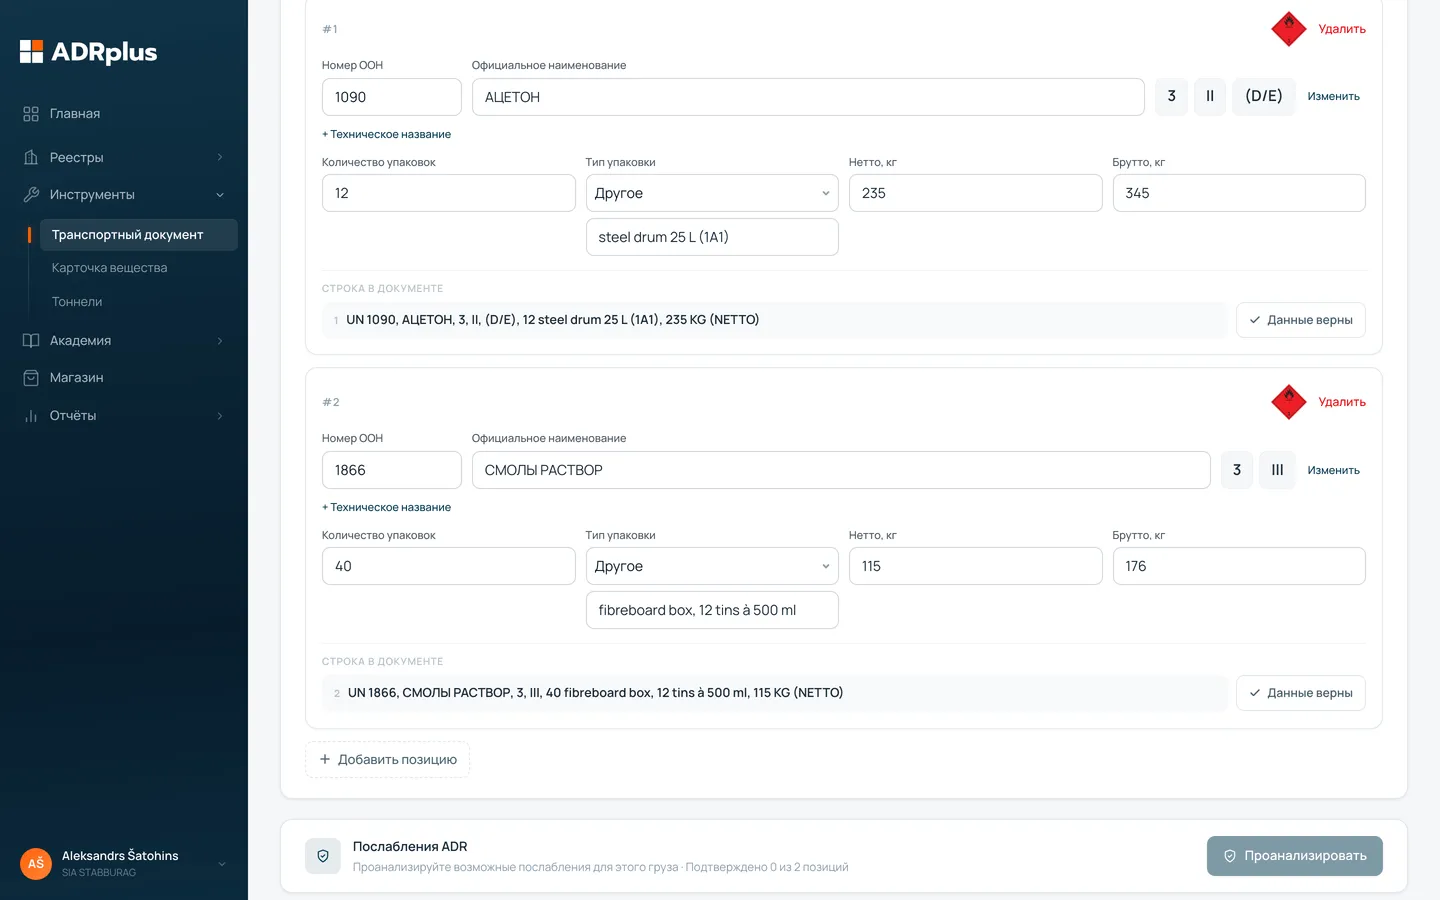This screenshot has width=1440, height=900.
Task: Open Тоннели page
Action: tap(77, 302)
